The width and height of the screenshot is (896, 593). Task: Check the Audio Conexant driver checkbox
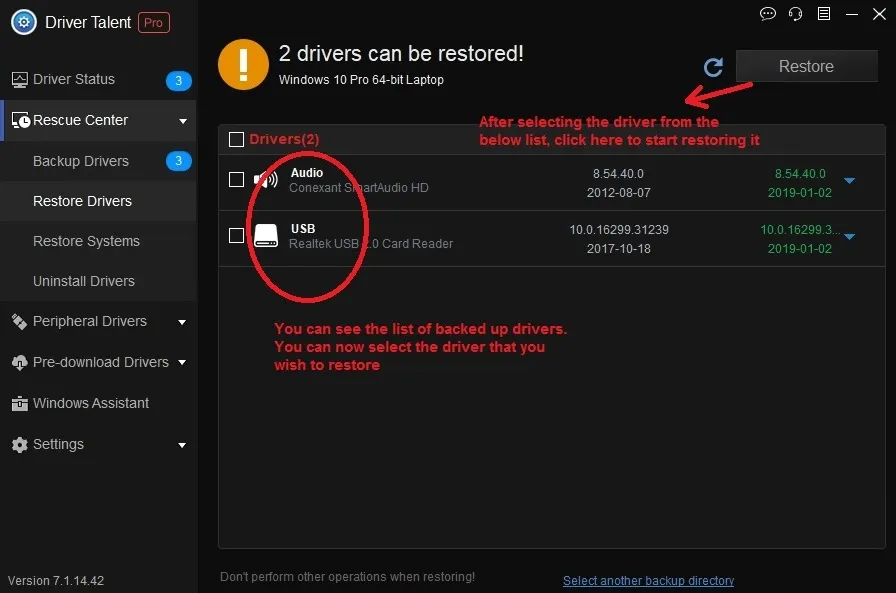[x=236, y=179]
